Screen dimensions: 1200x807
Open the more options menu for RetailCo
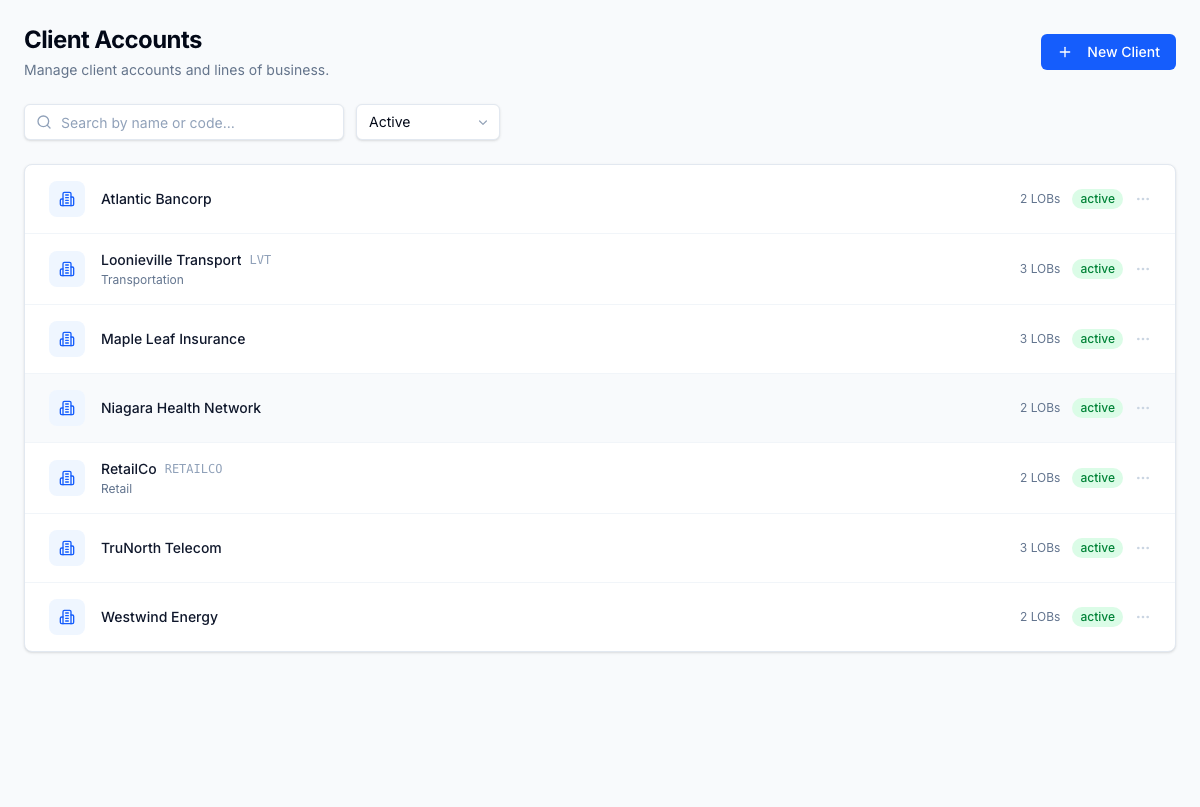(x=1143, y=478)
